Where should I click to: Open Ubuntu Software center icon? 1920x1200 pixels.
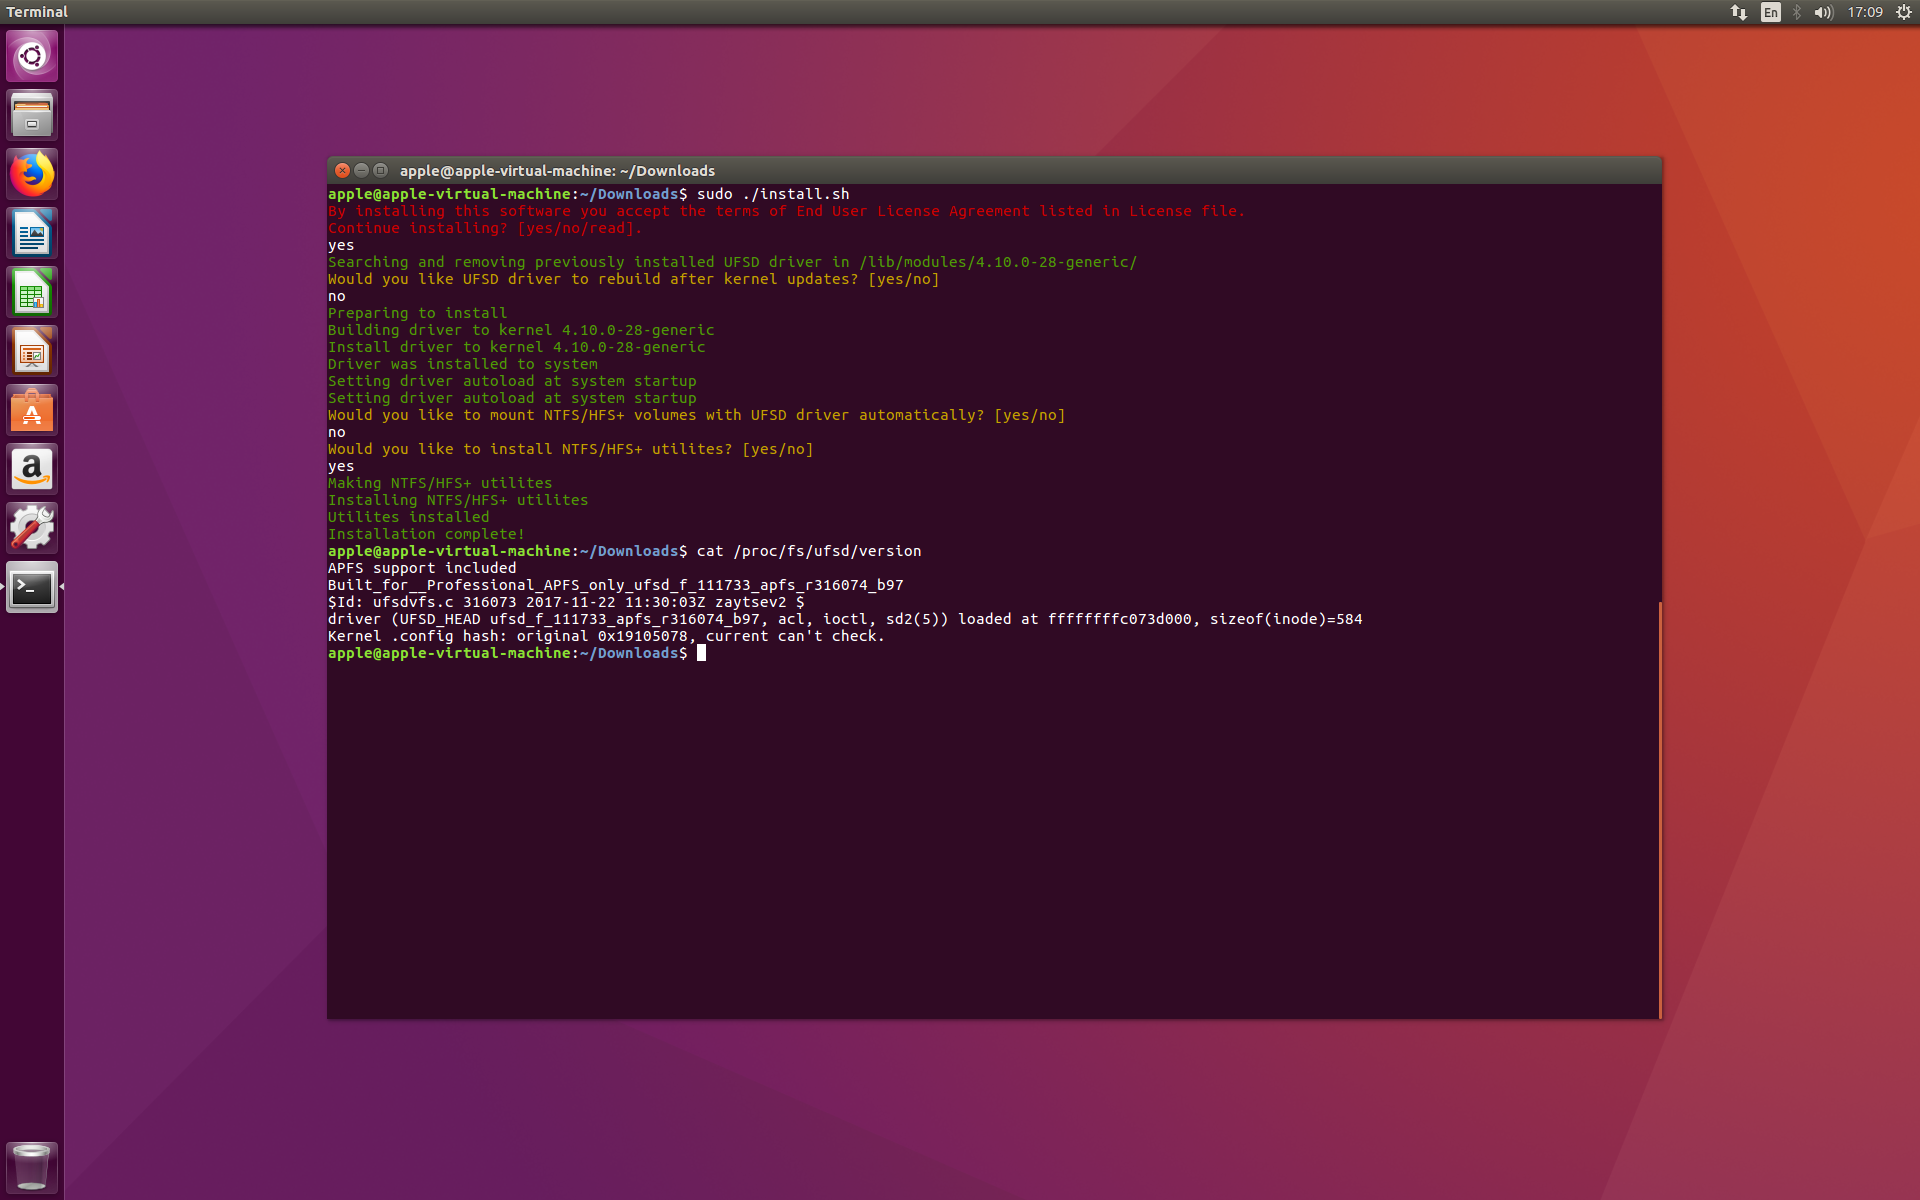point(32,410)
